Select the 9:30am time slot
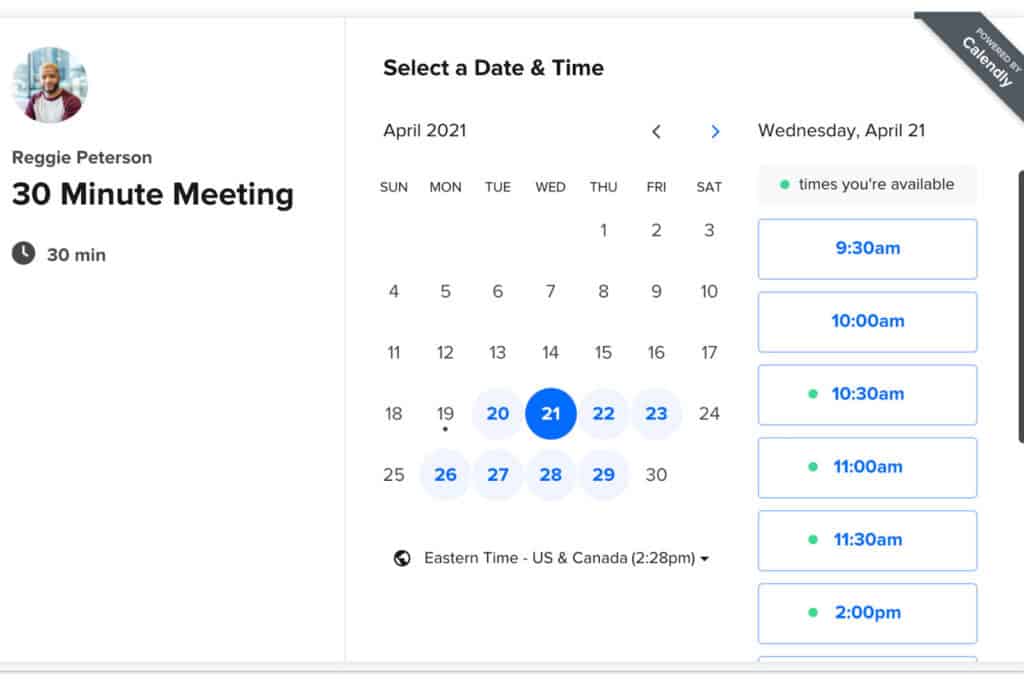This screenshot has width=1024, height=683. 867,249
